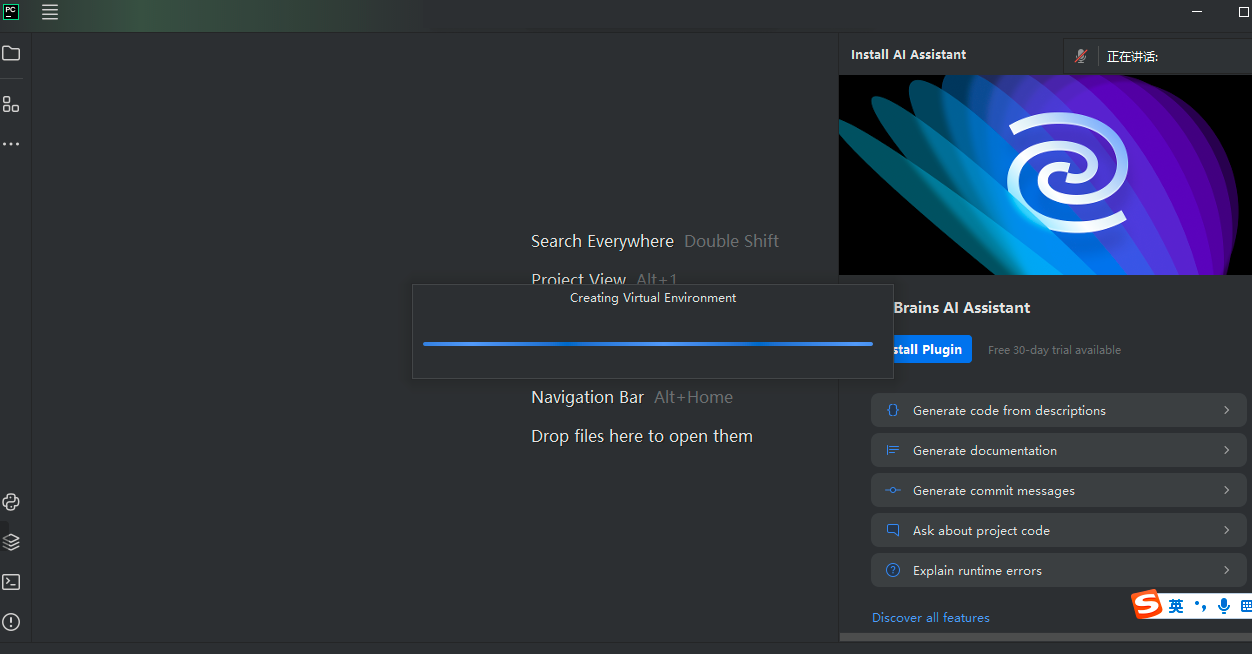Minimize the PyCharm window
Viewport: 1252px width, 654px height.
(x=1199, y=12)
